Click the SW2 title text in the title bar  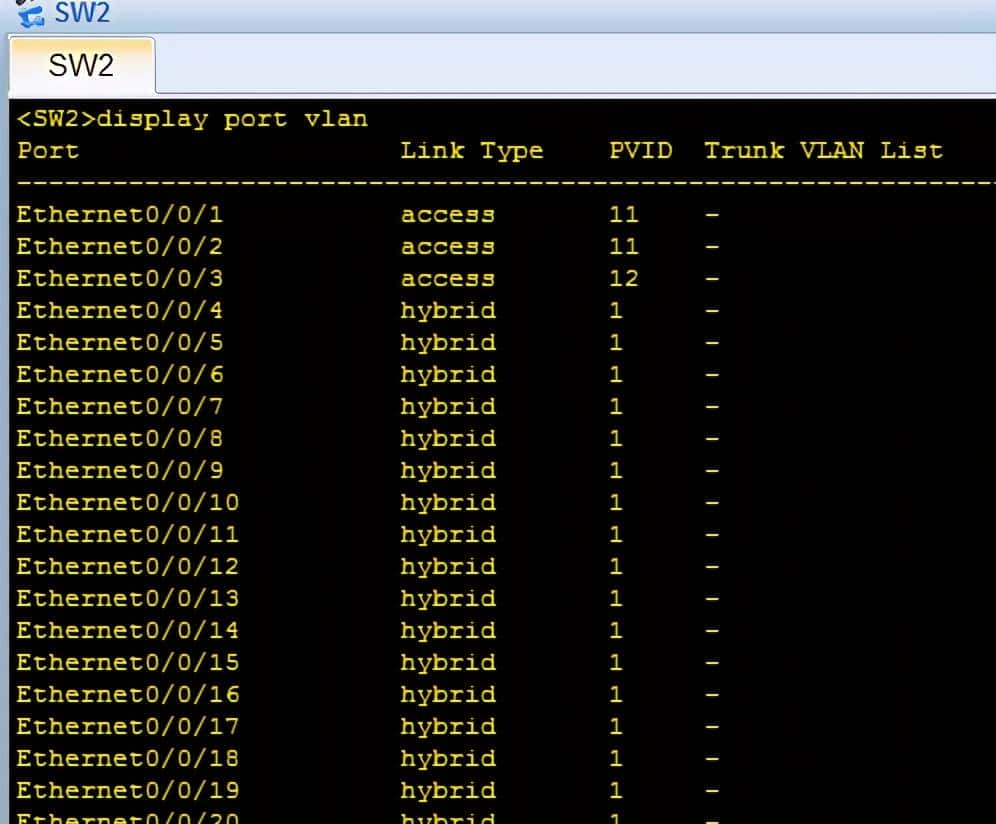point(82,12)
